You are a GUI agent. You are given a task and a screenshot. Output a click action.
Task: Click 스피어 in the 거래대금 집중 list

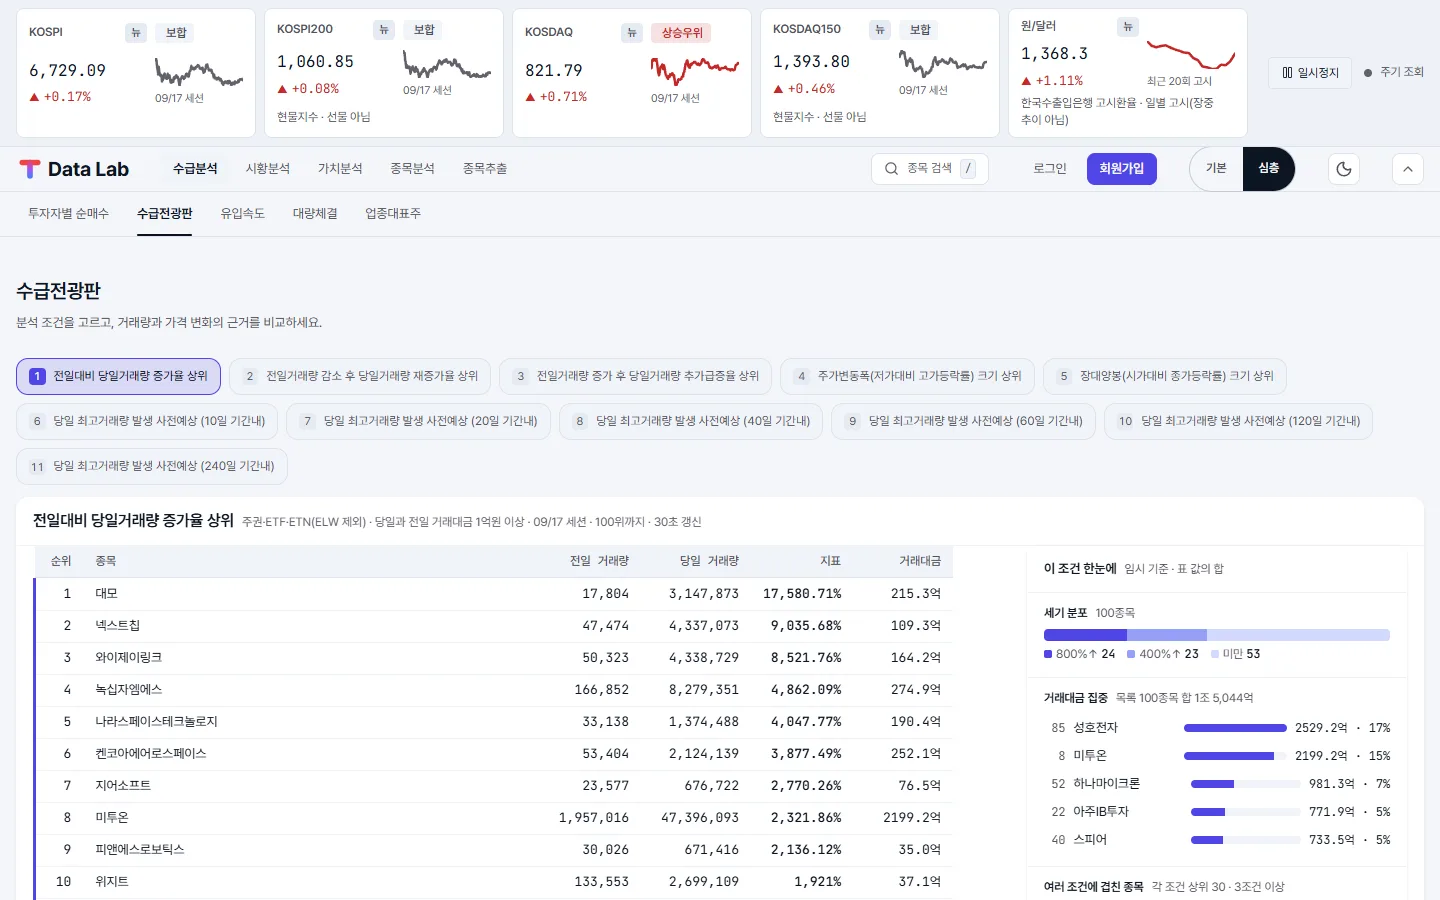[1090, 840]
